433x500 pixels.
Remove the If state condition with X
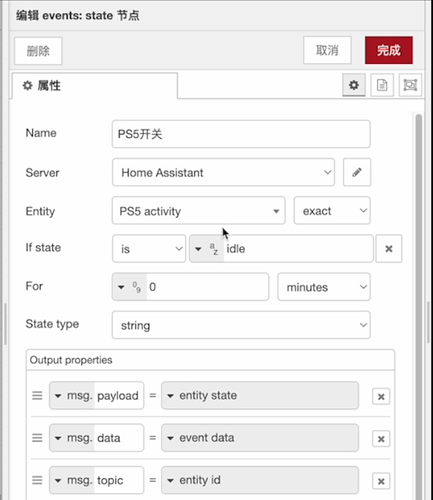[389, 249]
